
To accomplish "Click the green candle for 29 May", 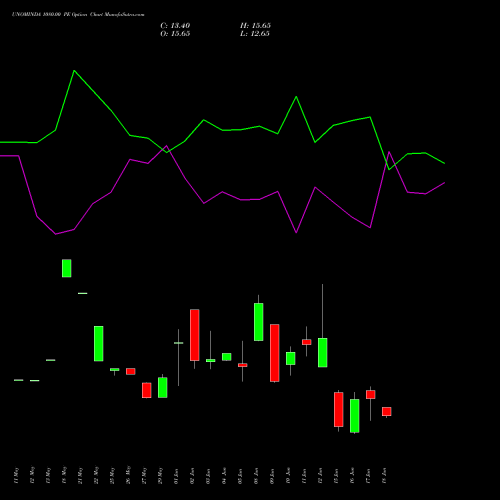I will pos(163,387).
